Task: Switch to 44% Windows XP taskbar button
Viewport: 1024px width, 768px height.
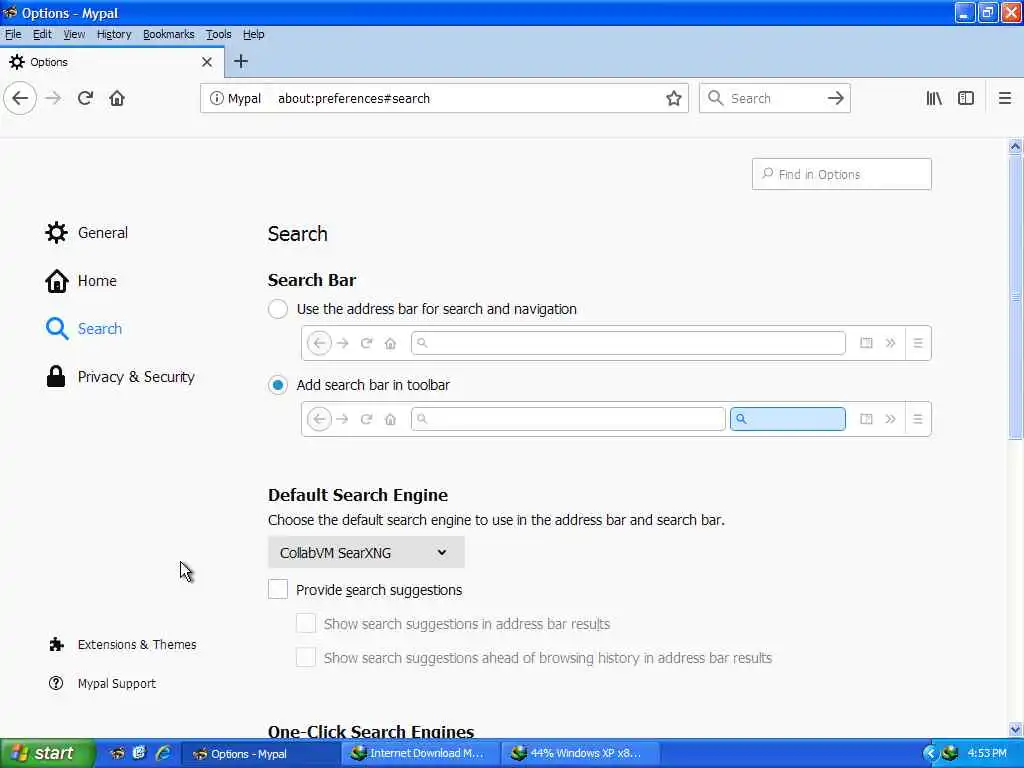Action: pyautogui.click(x=581, y=754)
